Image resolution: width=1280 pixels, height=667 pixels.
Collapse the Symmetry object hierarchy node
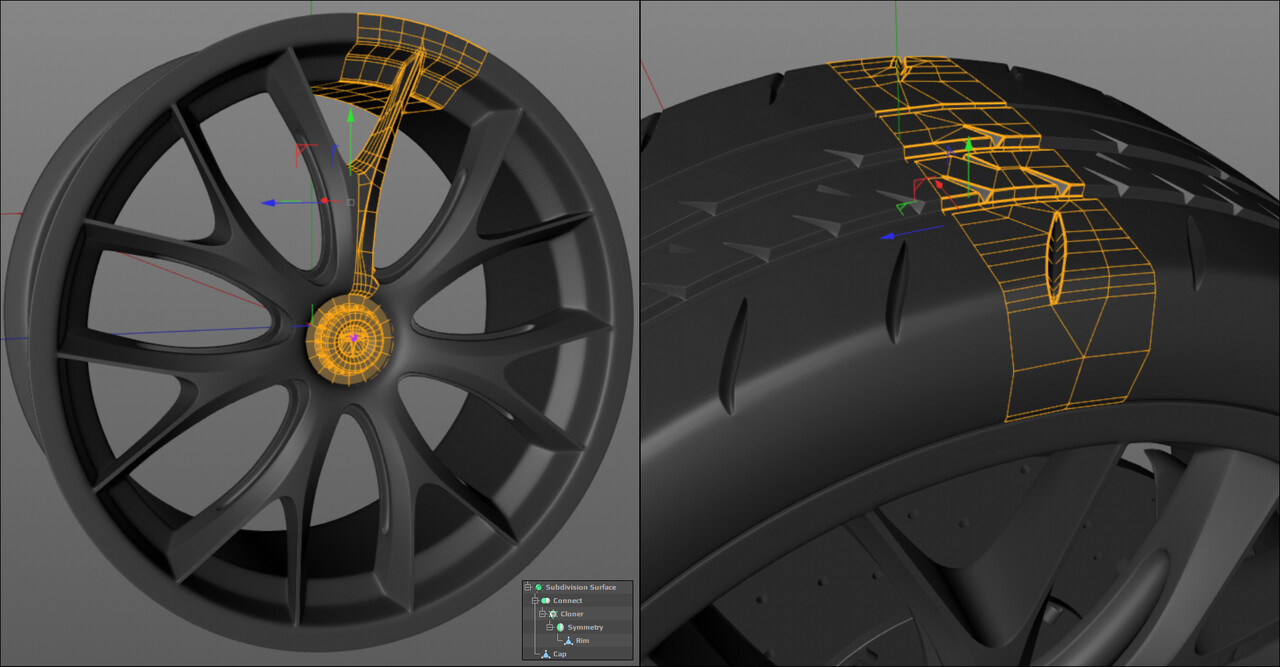pos(550,627)
